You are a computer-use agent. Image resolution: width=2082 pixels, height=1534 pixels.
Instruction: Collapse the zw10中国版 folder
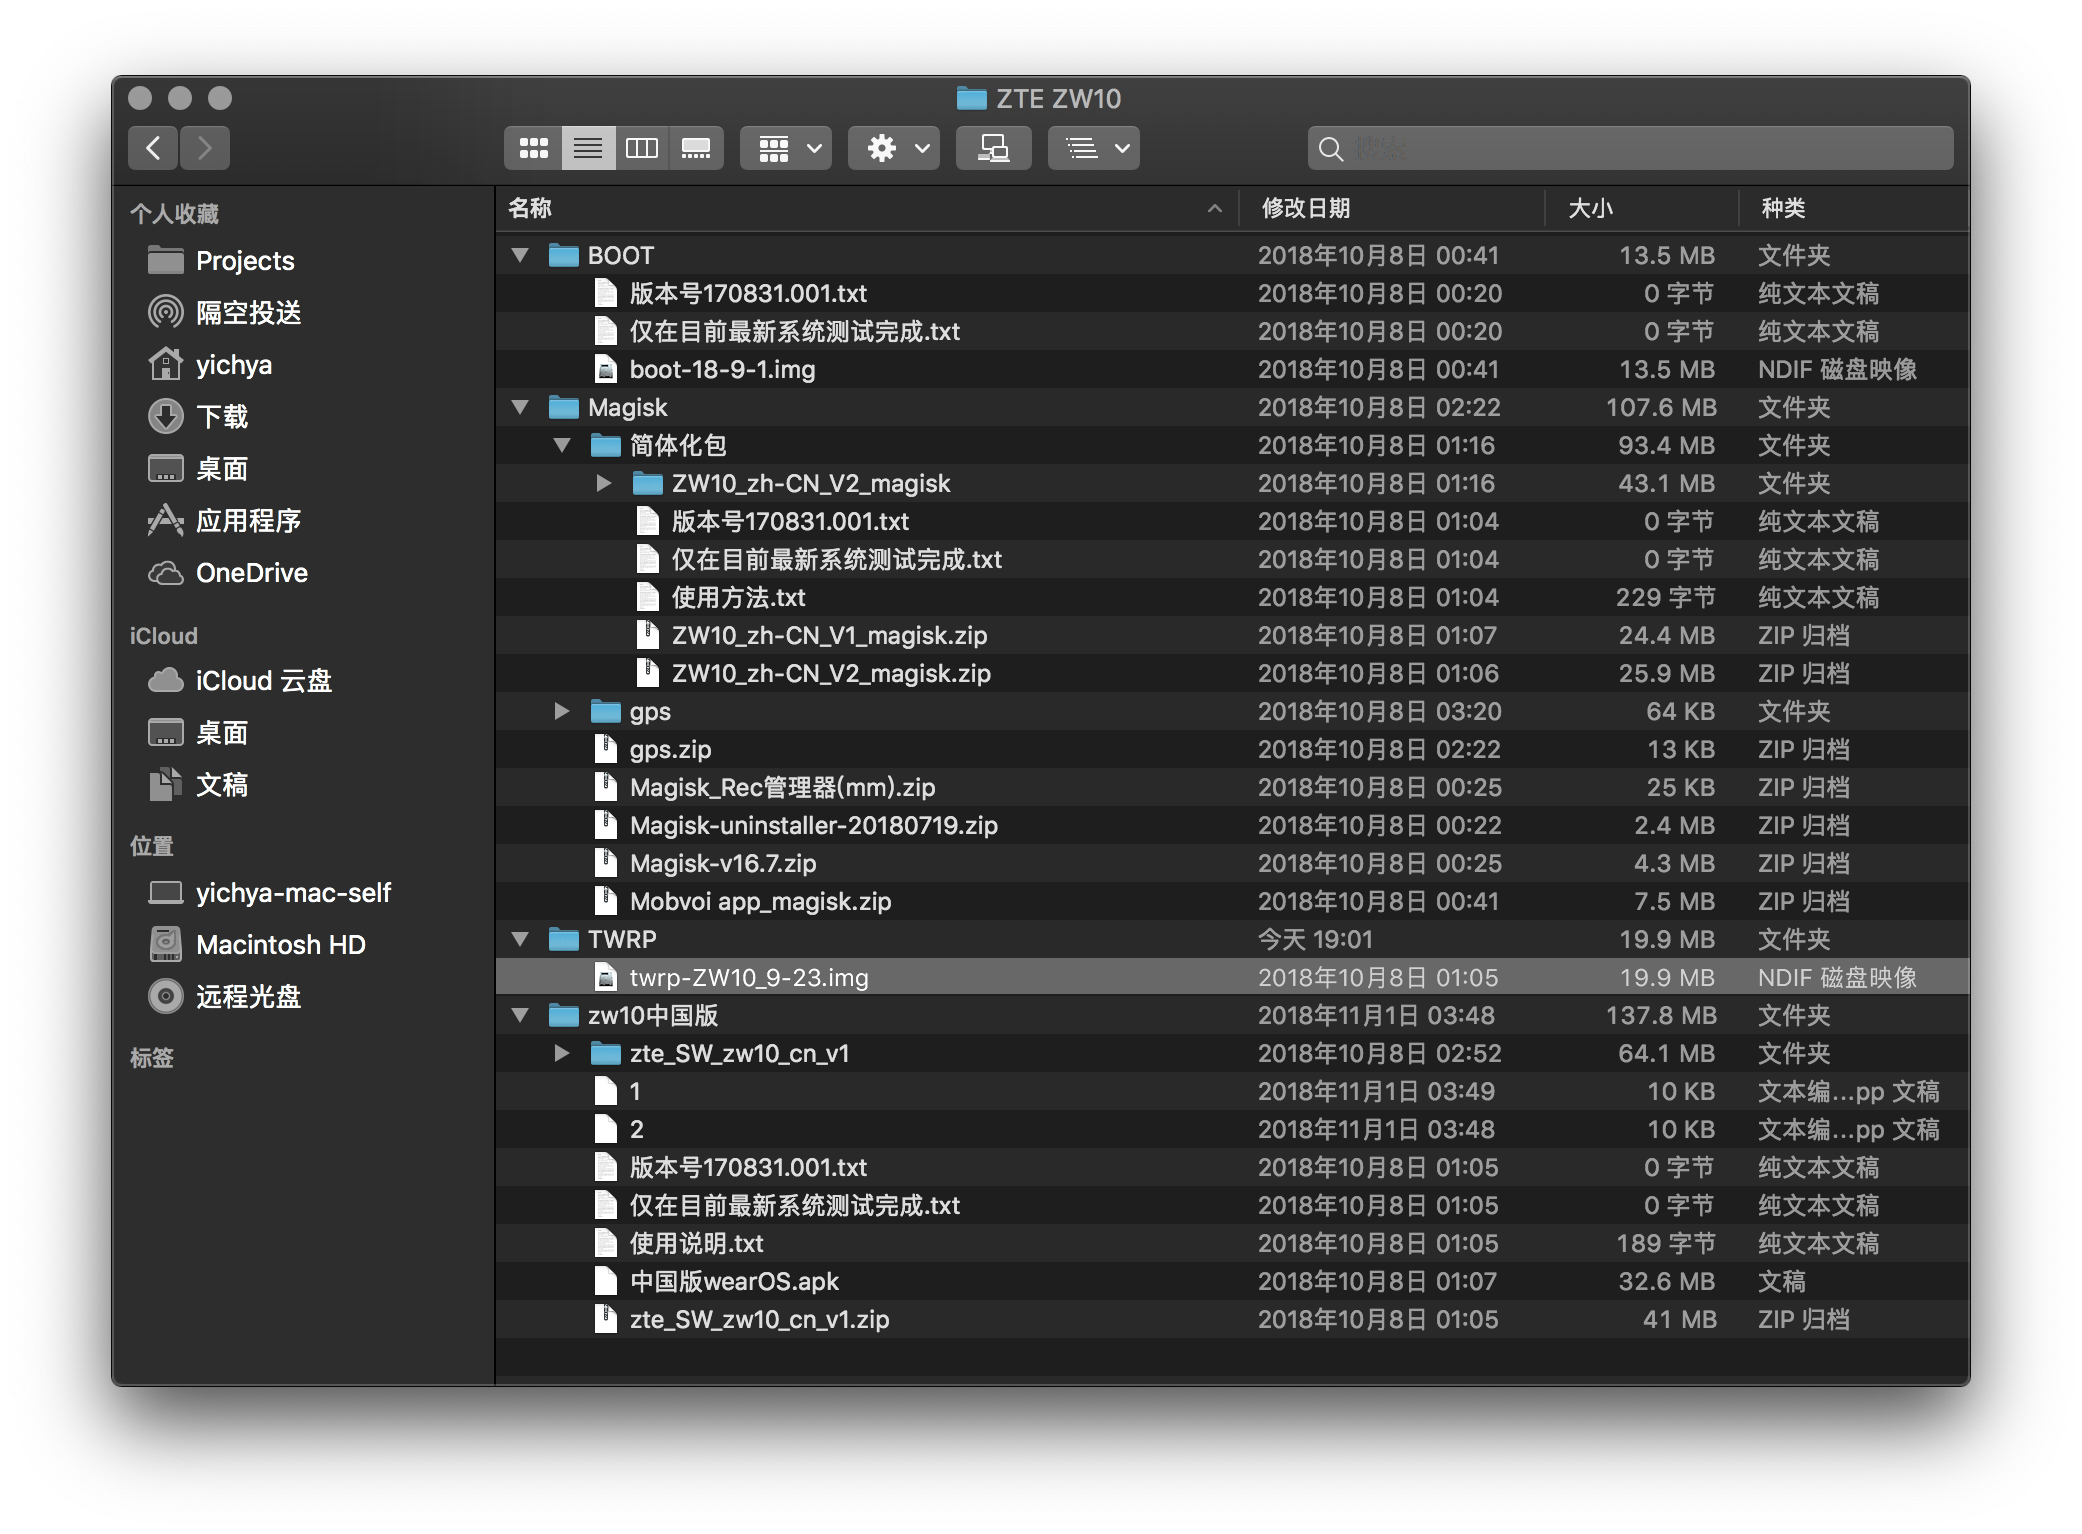point(520,1015)
